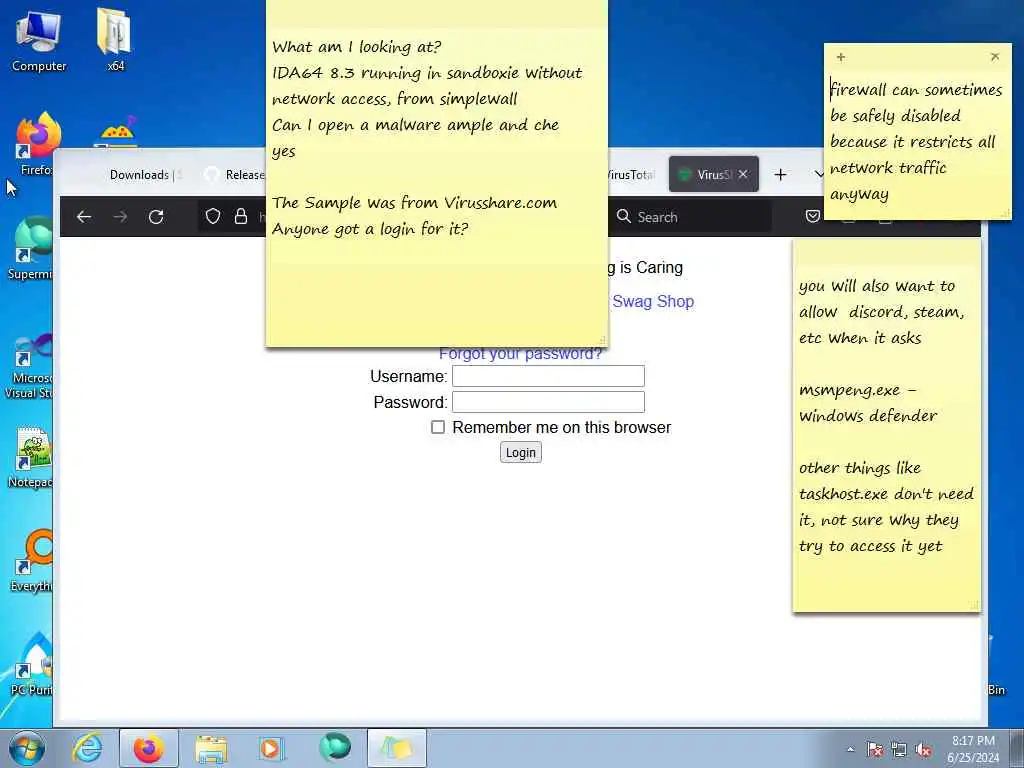Click the firewall sticky note text
The width and height of the screenshot is (1024, 768).
tap(916, 142)
